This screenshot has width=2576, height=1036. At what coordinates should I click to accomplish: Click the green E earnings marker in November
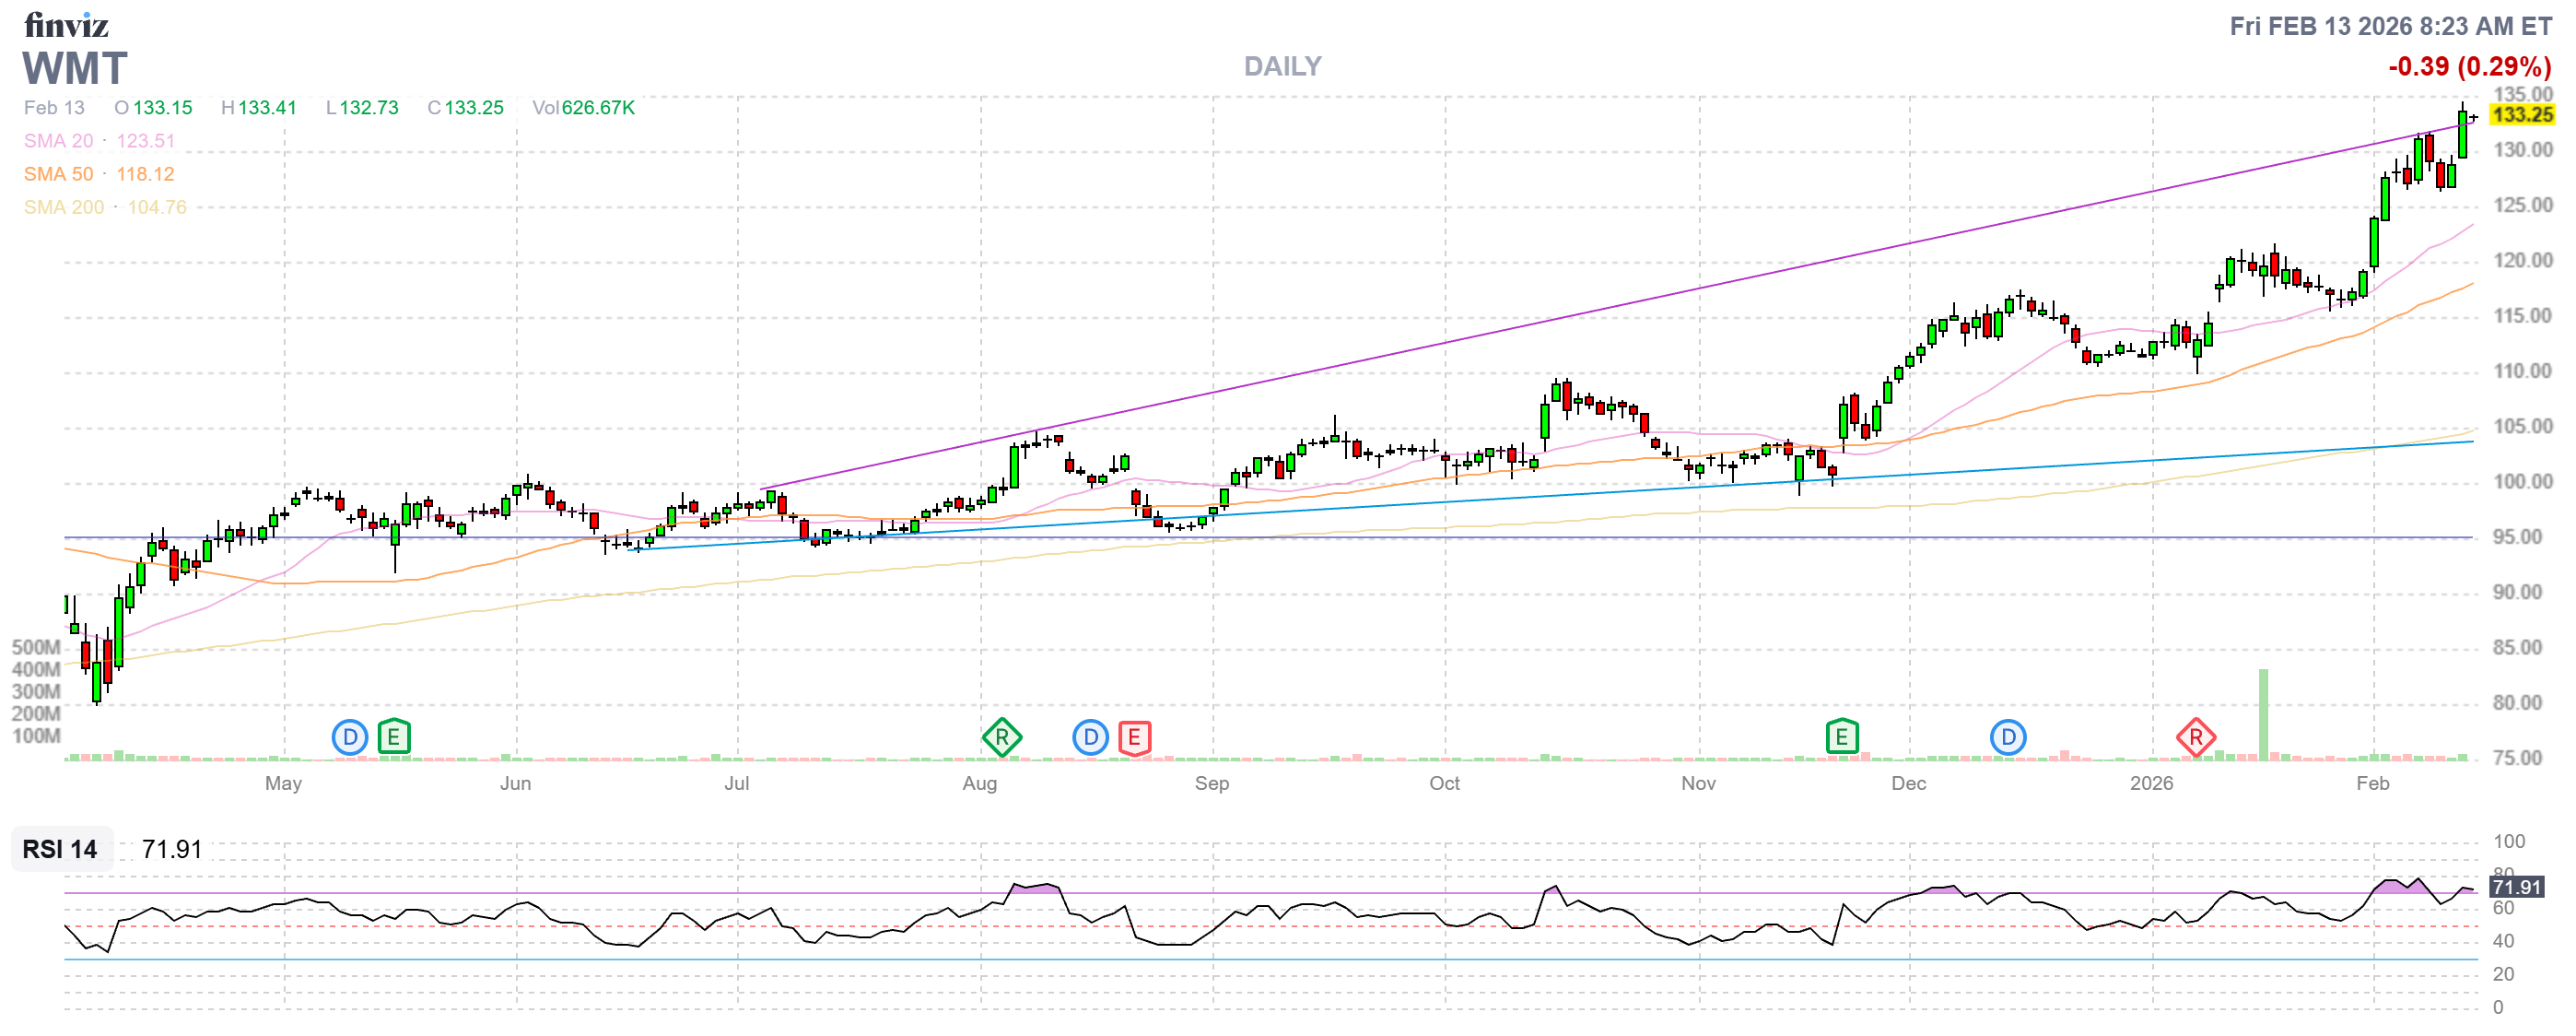click(1841, 738)
